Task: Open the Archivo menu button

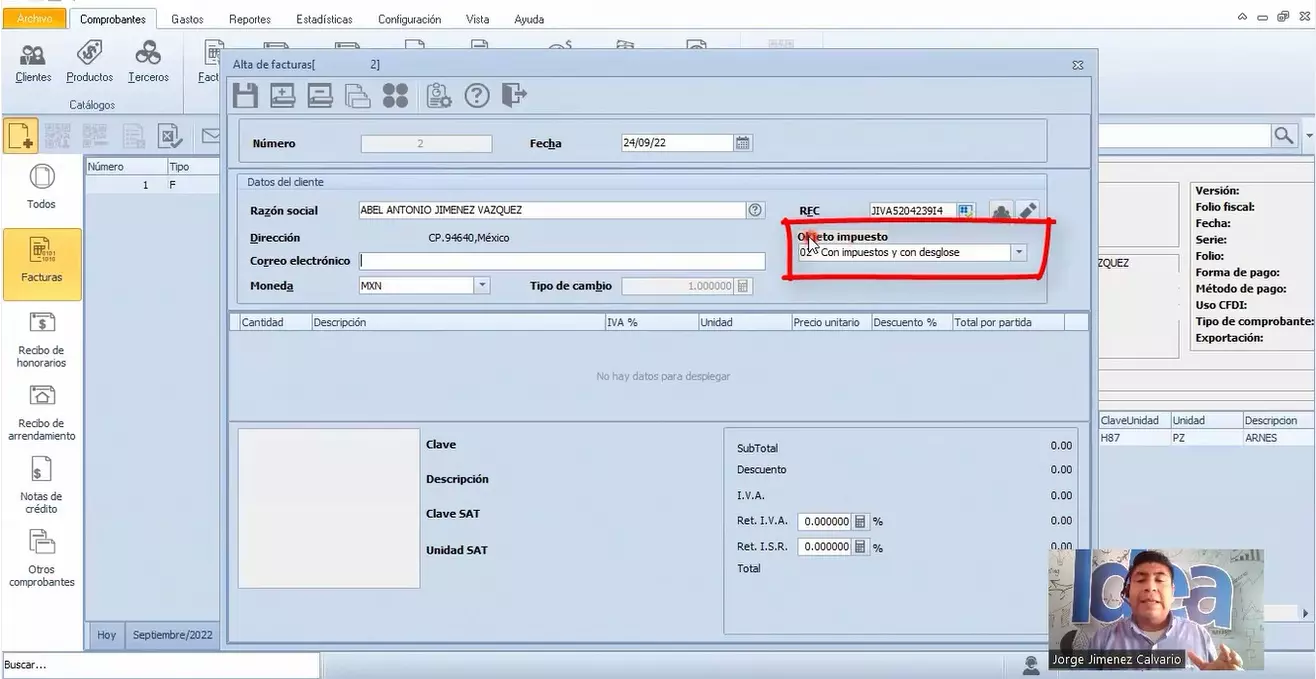Action: (34, 19)
